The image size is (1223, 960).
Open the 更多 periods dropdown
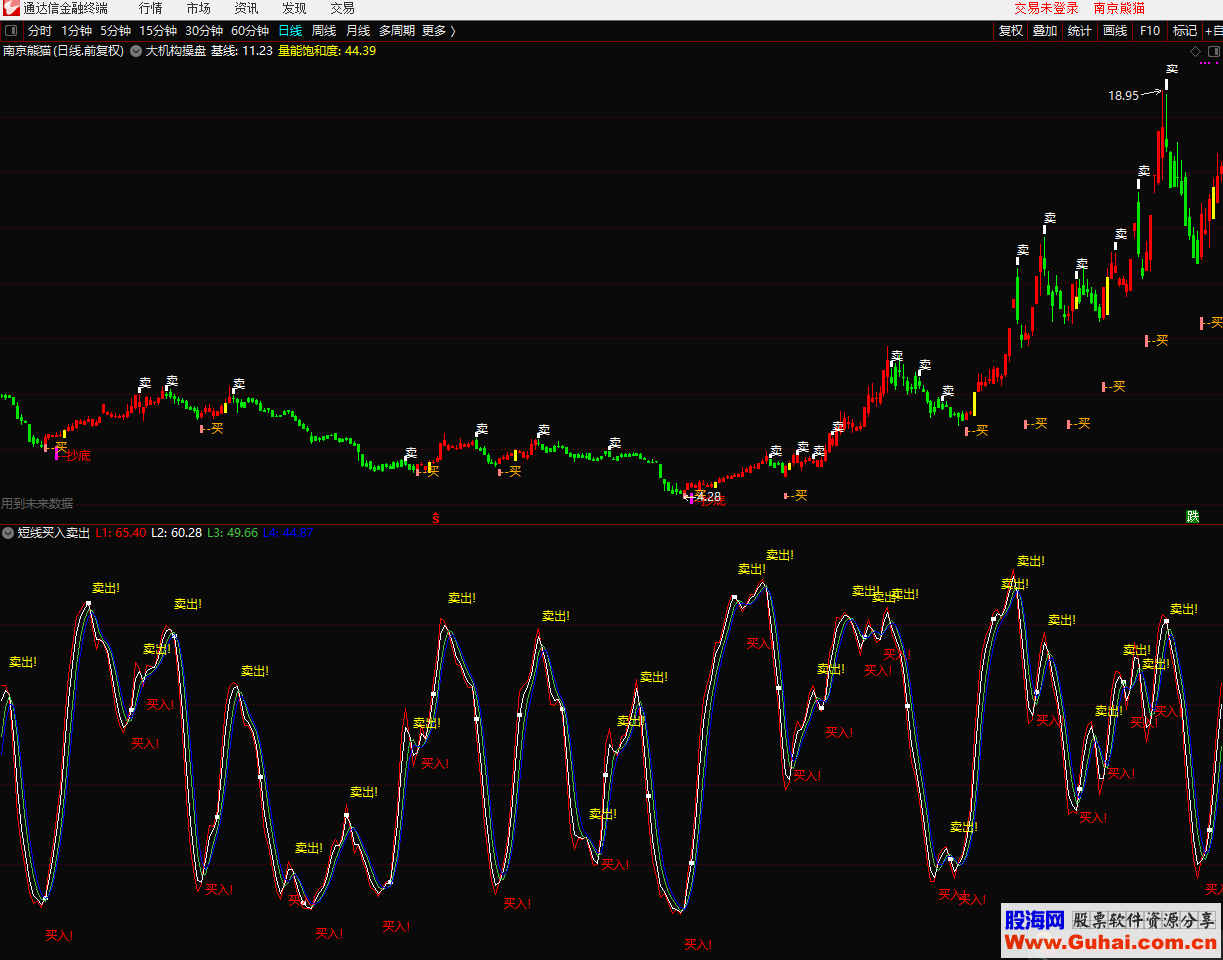pyautogui.click(x=438, y=31)
